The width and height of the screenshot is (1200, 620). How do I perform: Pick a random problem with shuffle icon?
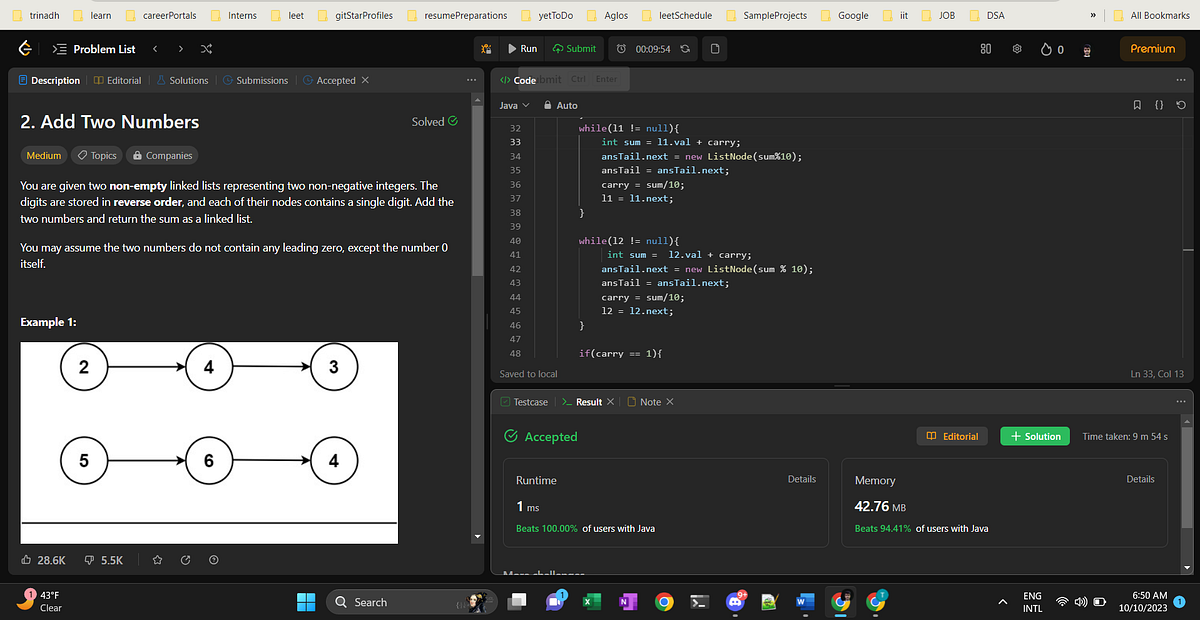coord(206,49)
